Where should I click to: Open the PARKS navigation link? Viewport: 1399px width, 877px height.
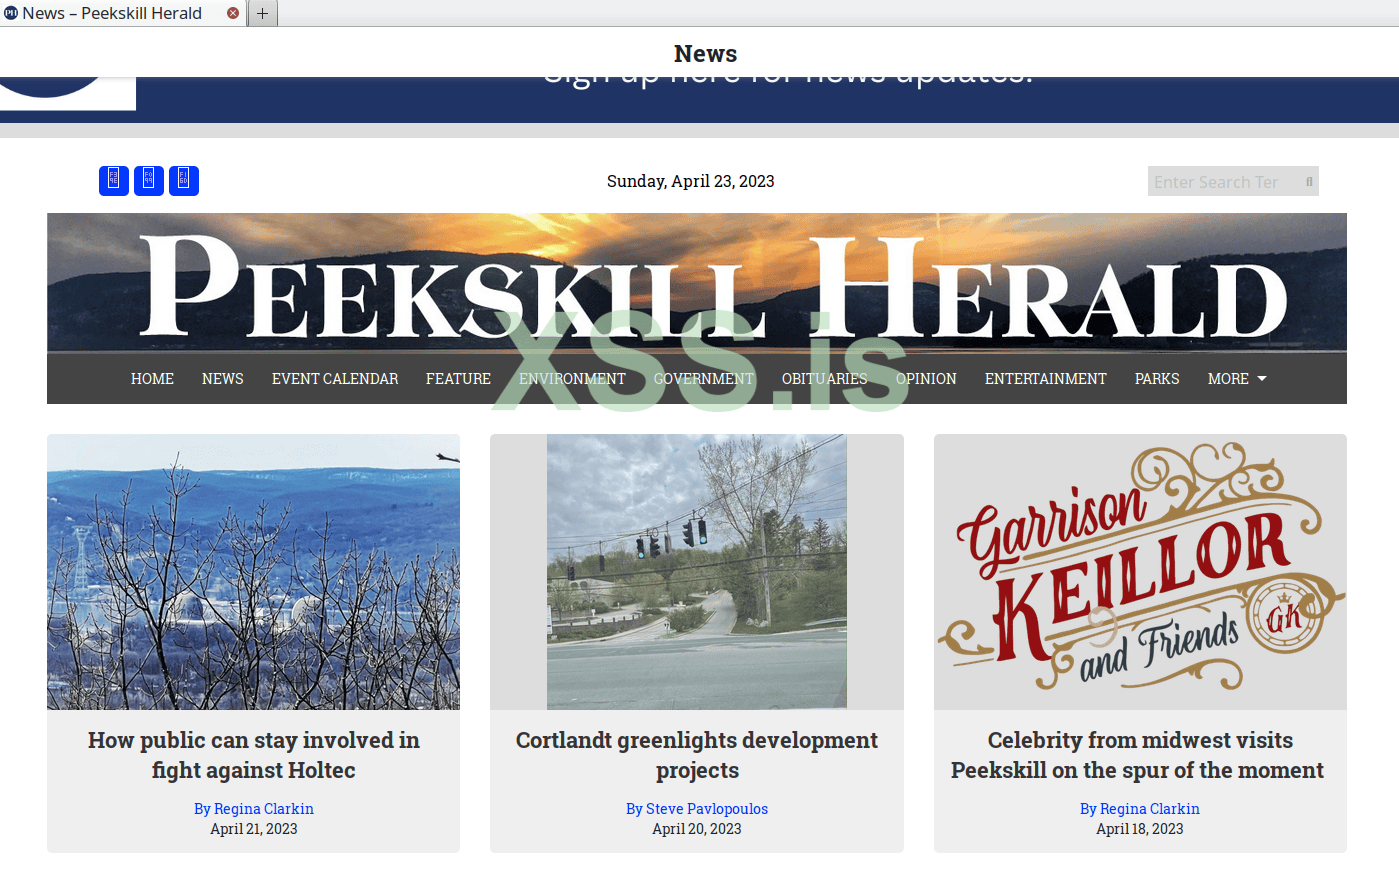click(1157, 379)
